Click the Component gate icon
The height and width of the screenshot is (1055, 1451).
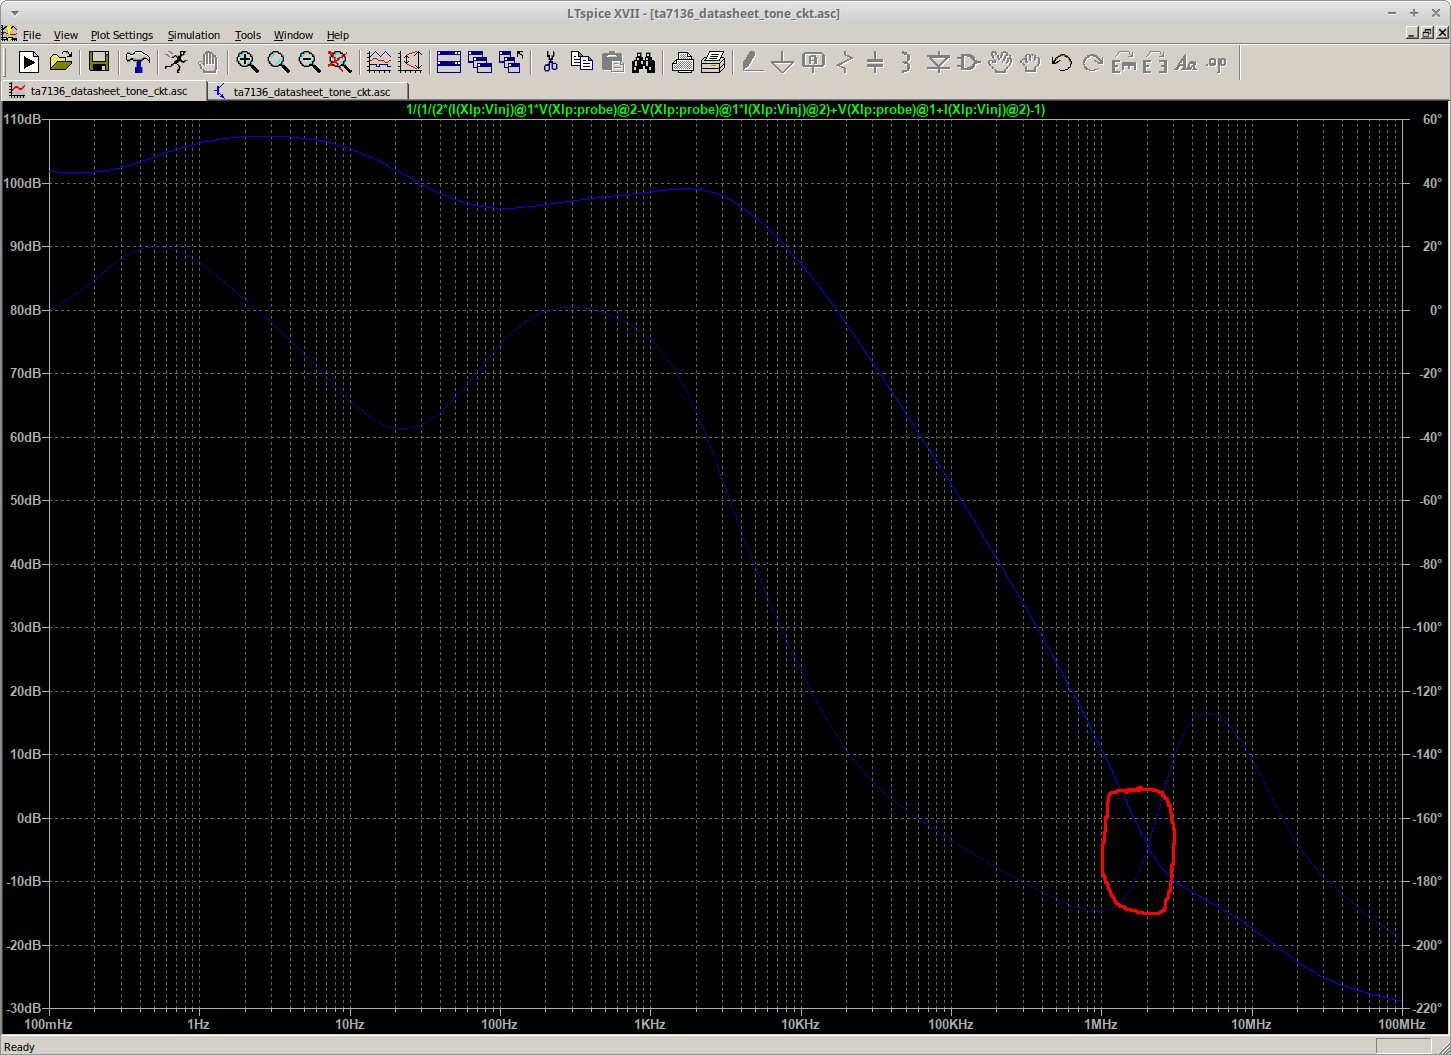[x=969, y=63]
